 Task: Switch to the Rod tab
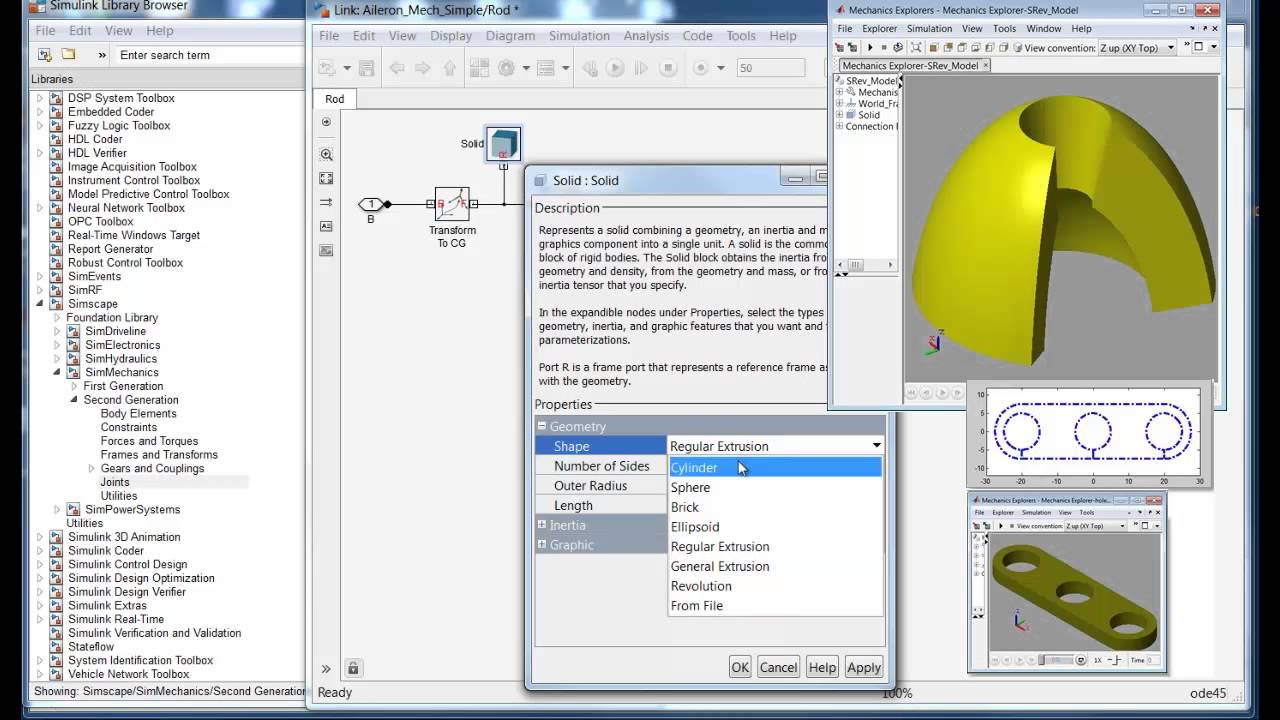click(335, 99)
